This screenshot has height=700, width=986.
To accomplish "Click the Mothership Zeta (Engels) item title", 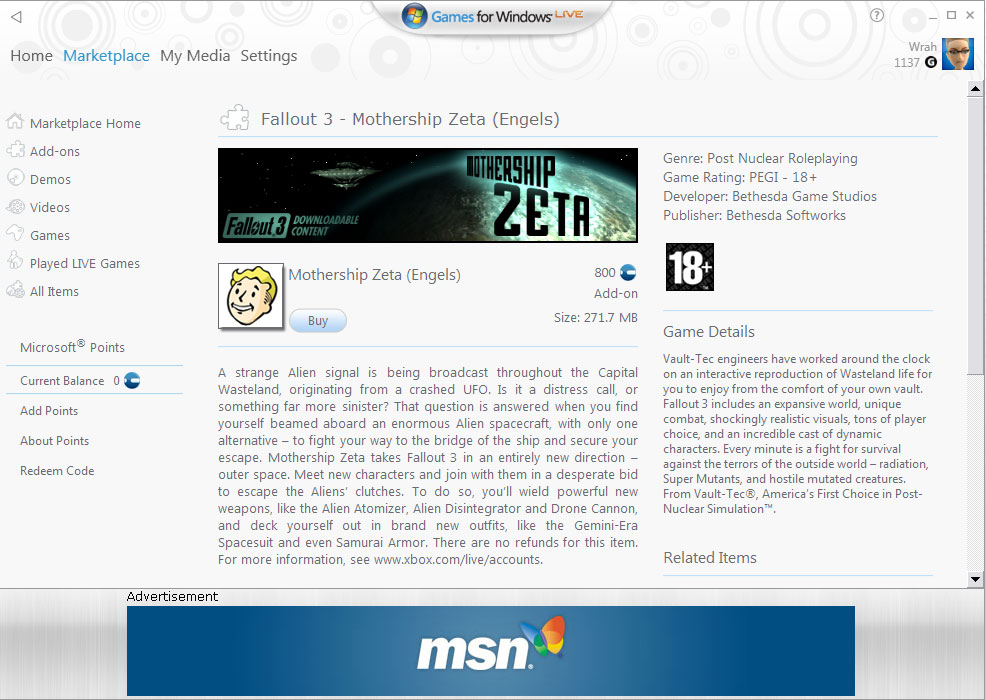I will 375,275.
